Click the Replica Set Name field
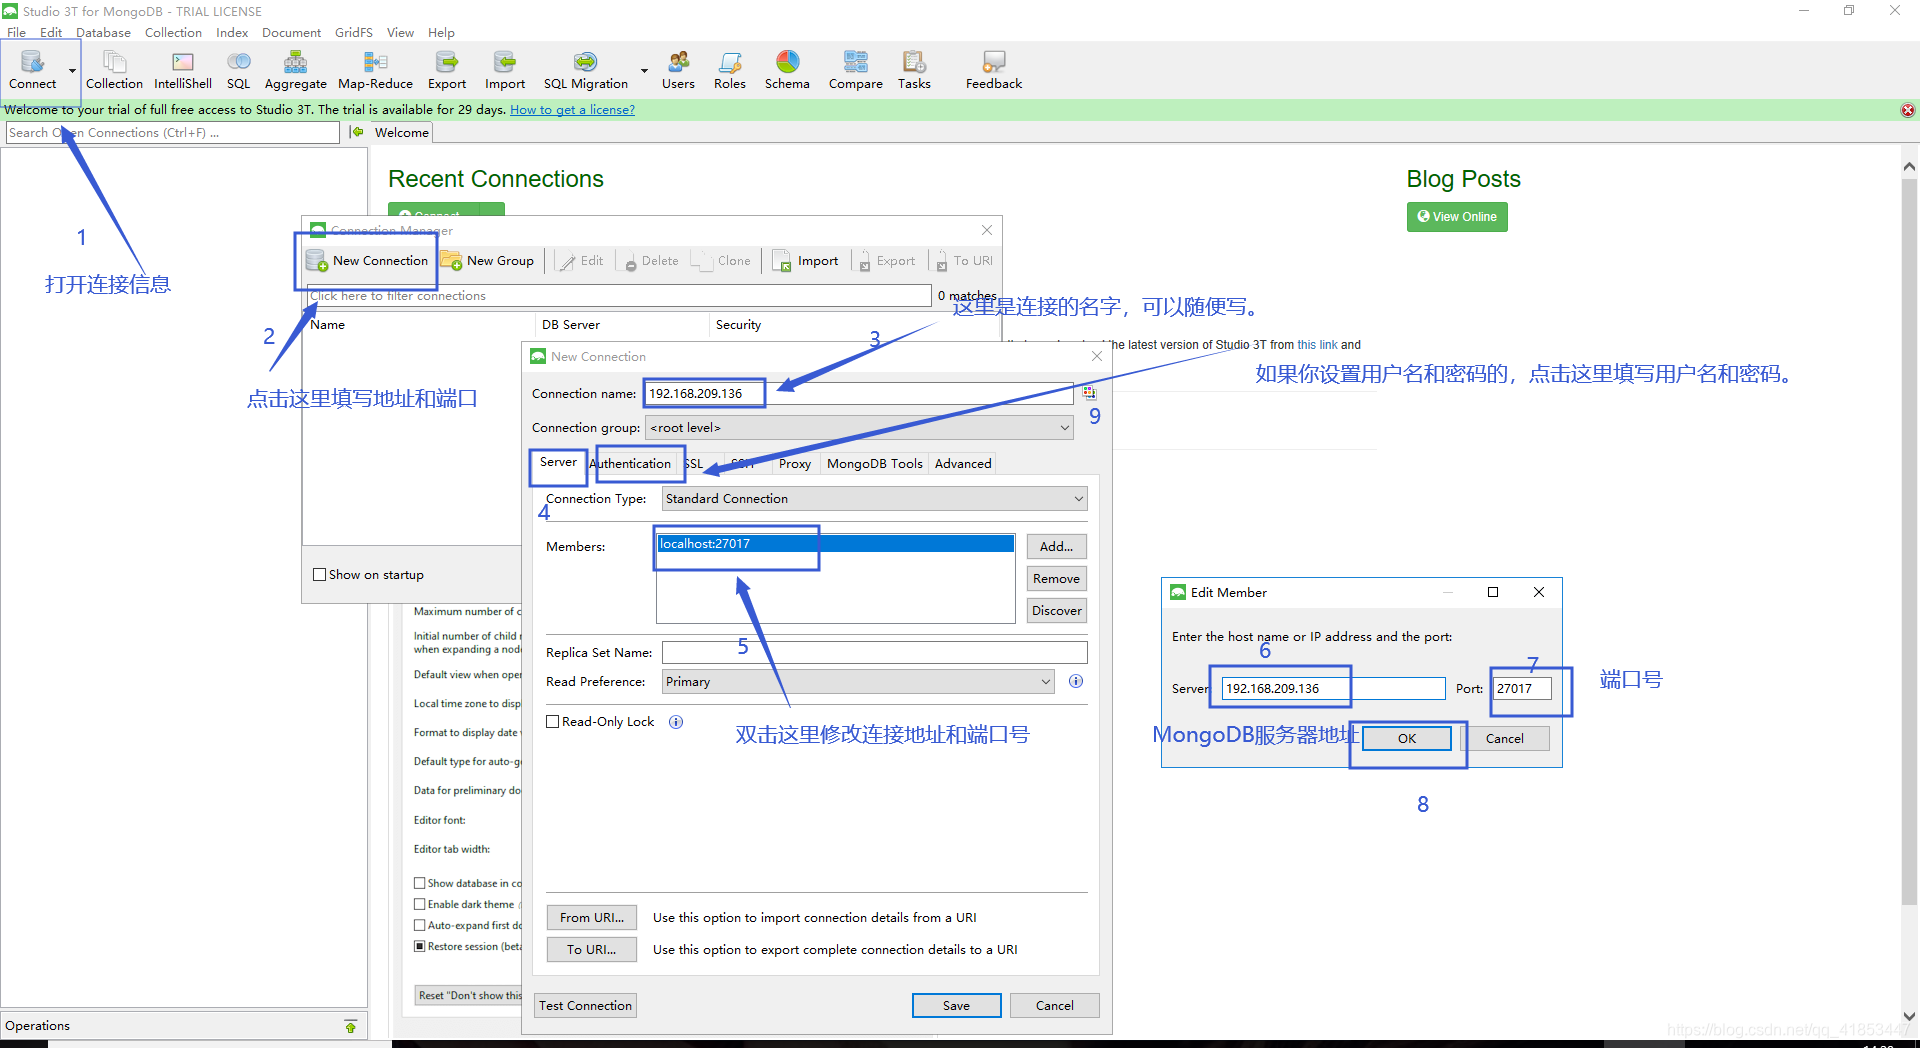This screenshot has height=1048, width=1920. click(874, 653)
